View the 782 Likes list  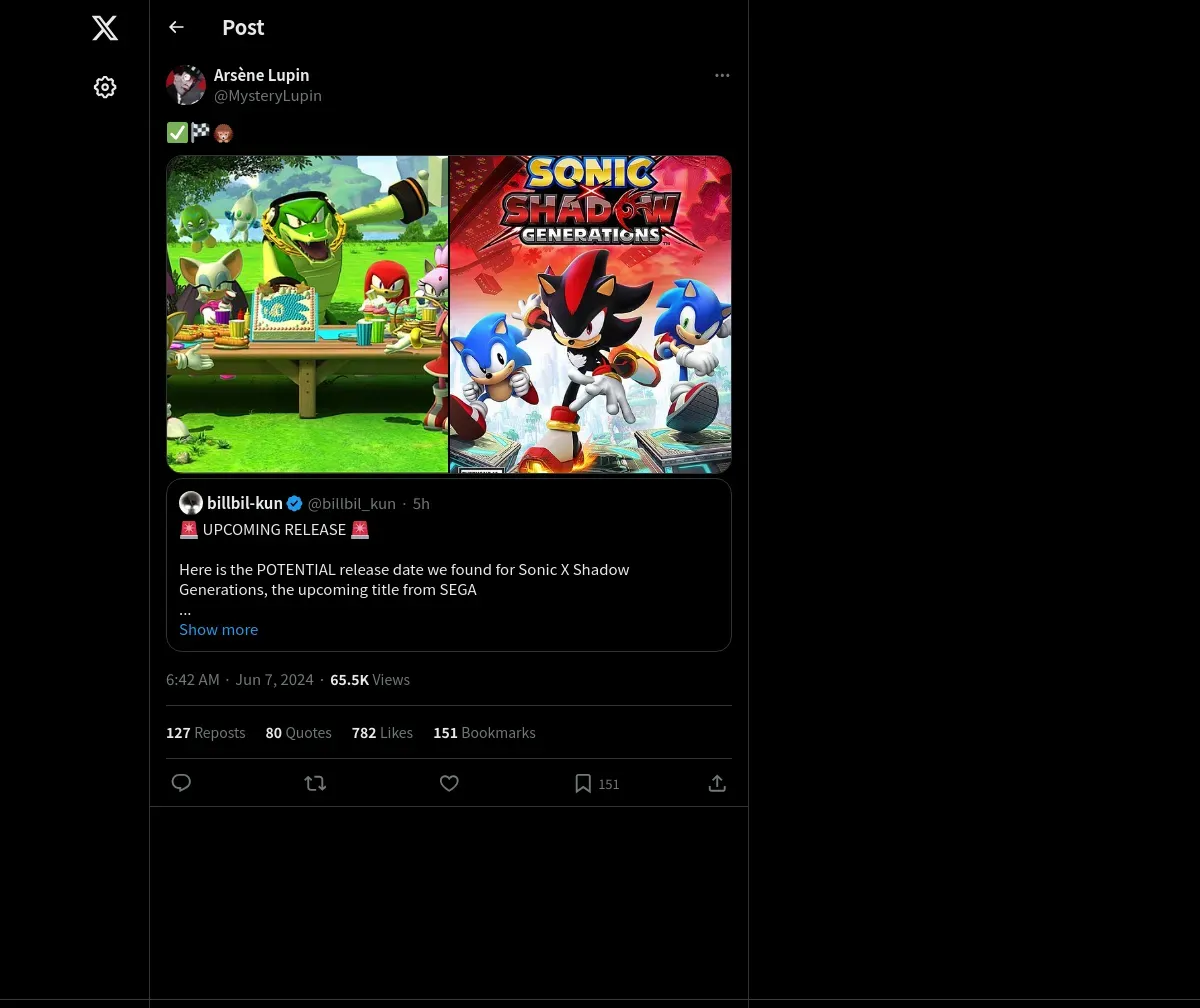tap(382, 732)
